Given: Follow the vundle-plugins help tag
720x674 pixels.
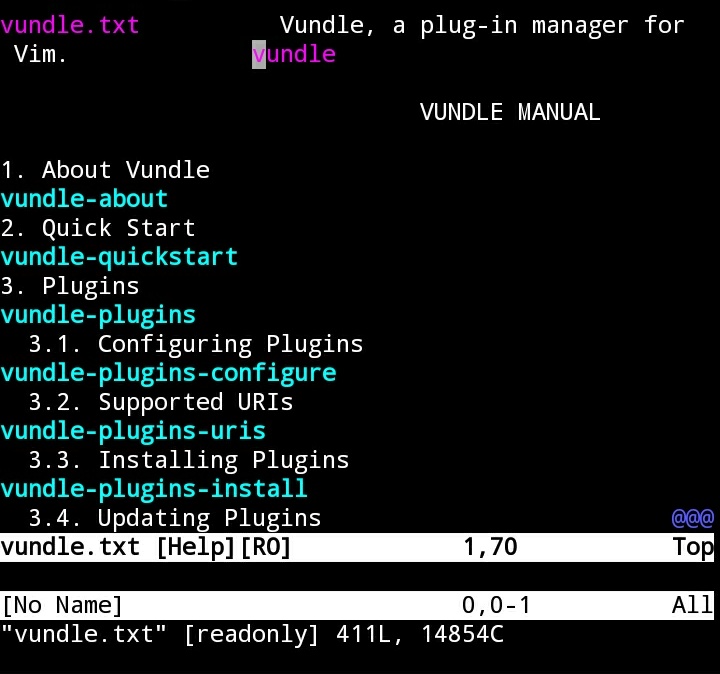Looking at the screenshot, I should (98, 315).
